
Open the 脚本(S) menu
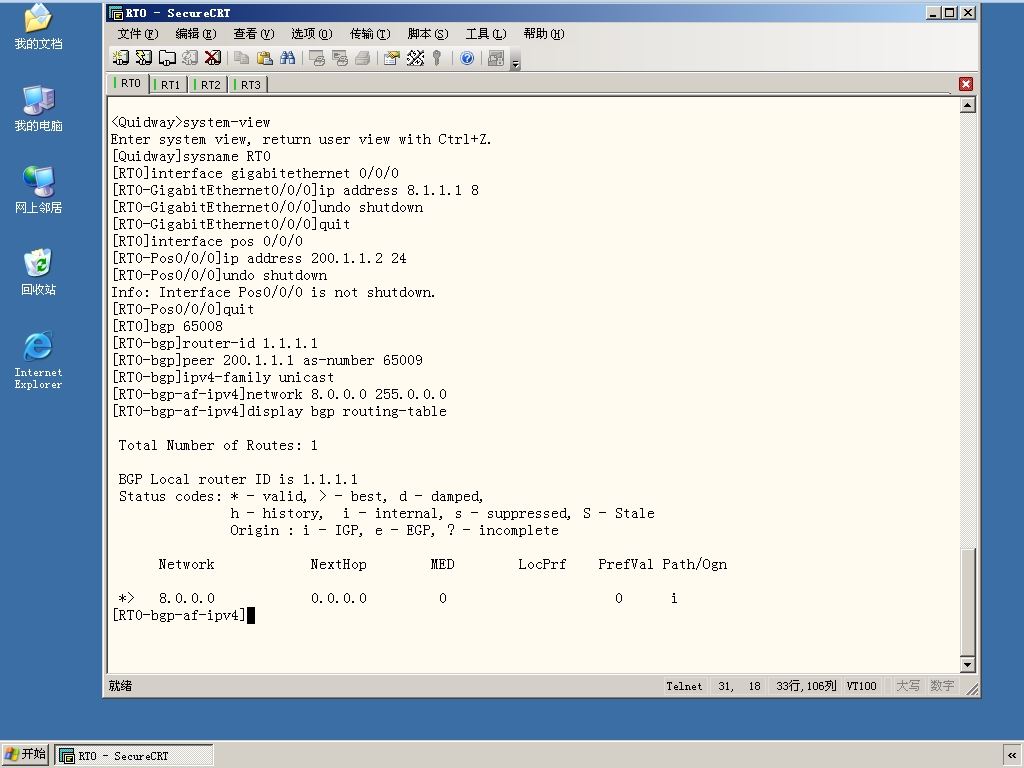click(428, 34)
